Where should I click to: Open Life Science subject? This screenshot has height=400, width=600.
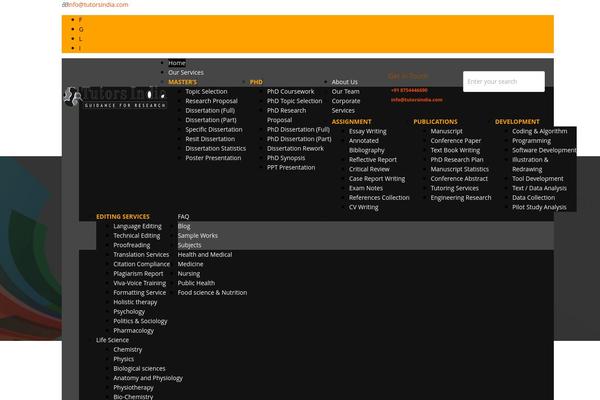112,340
